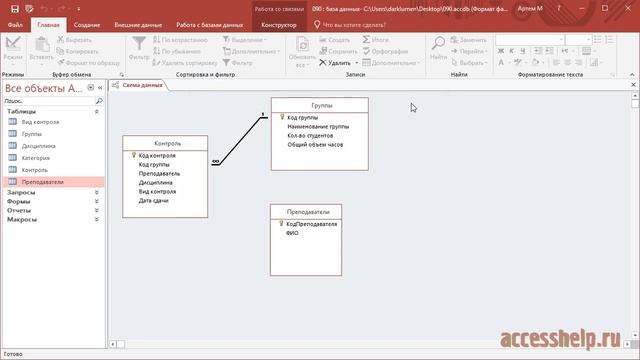The width and height of the screenshot is (640, 360).
Task: Toggle italic К formatting
Action: pyautogui.click(x=511, y=51)
